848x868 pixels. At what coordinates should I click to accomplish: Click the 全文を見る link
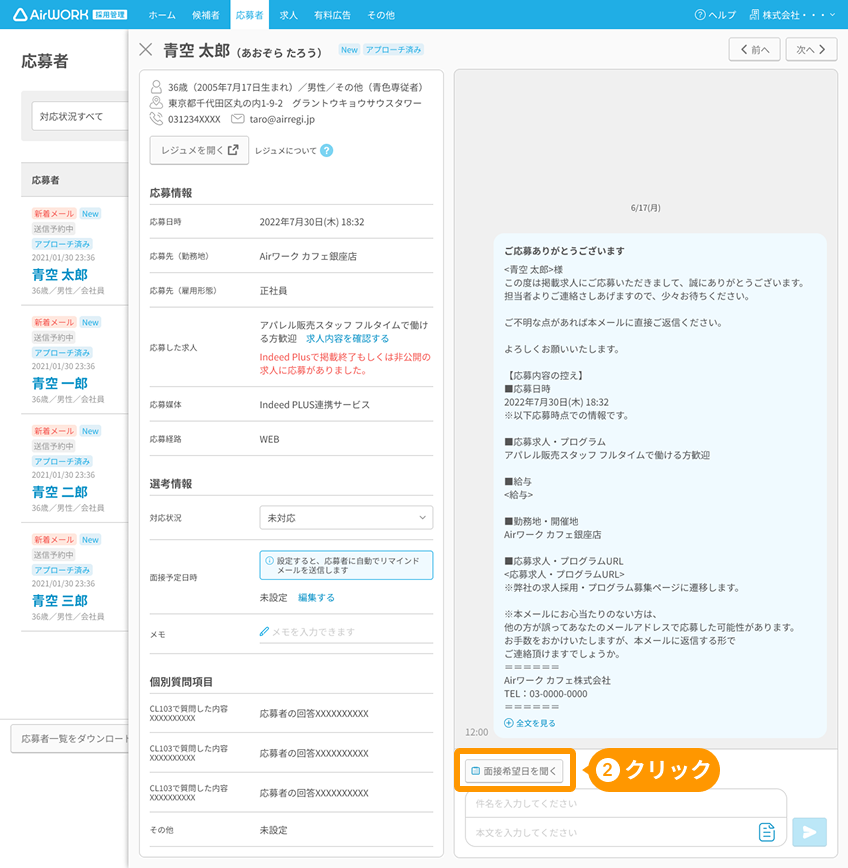(x=535, y=723)
